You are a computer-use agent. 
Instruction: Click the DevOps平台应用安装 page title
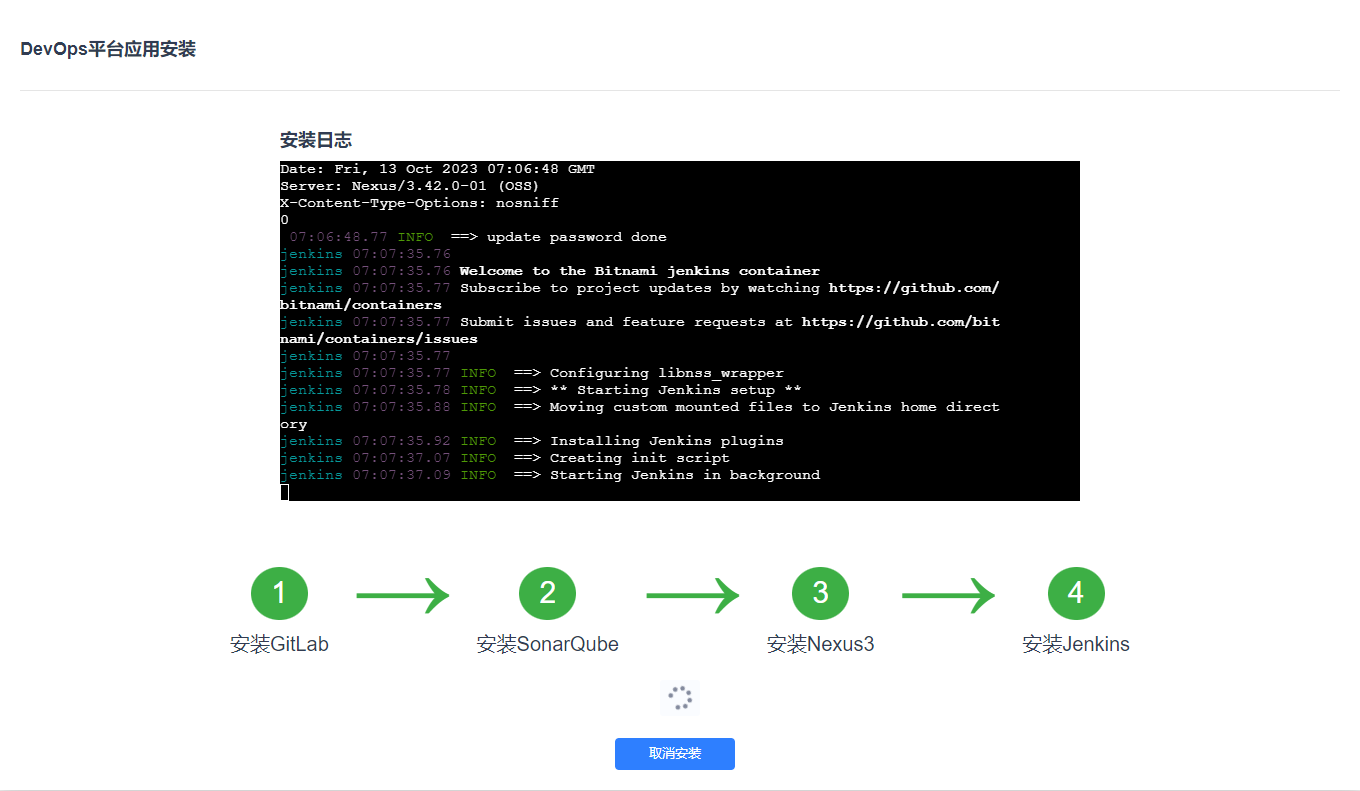tap(108, 49)
